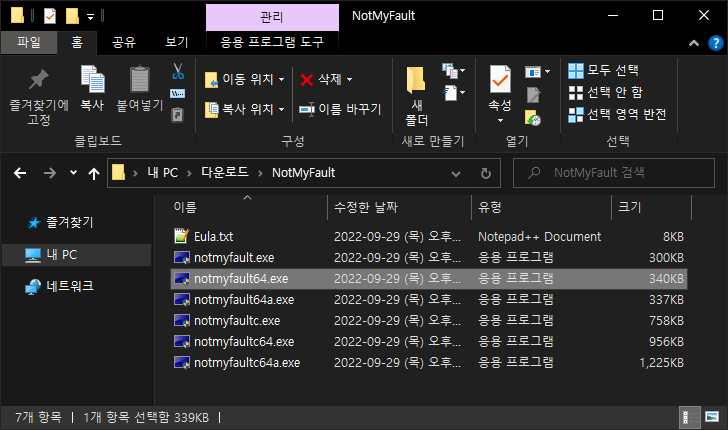Select the notmyfaultc64.exe file
The width and height of the screenshot is (728, 430).
point(429,341)
